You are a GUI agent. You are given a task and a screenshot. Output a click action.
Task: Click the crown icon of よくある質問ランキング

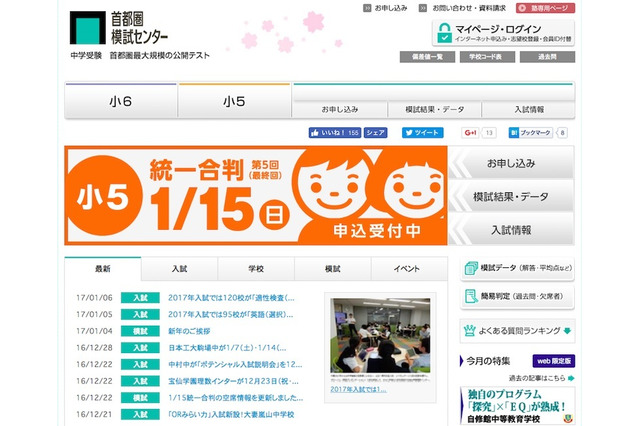coord(470,331)
